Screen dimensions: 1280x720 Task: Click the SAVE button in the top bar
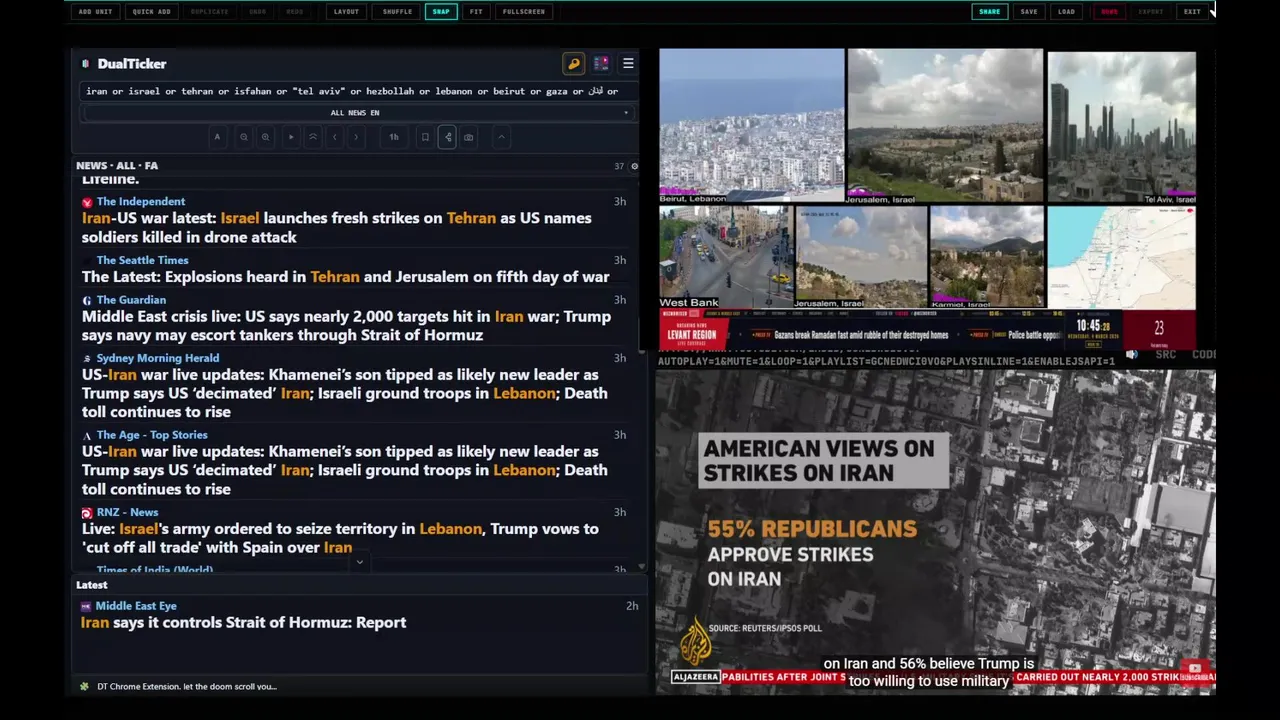click(x=1029, y=12)
